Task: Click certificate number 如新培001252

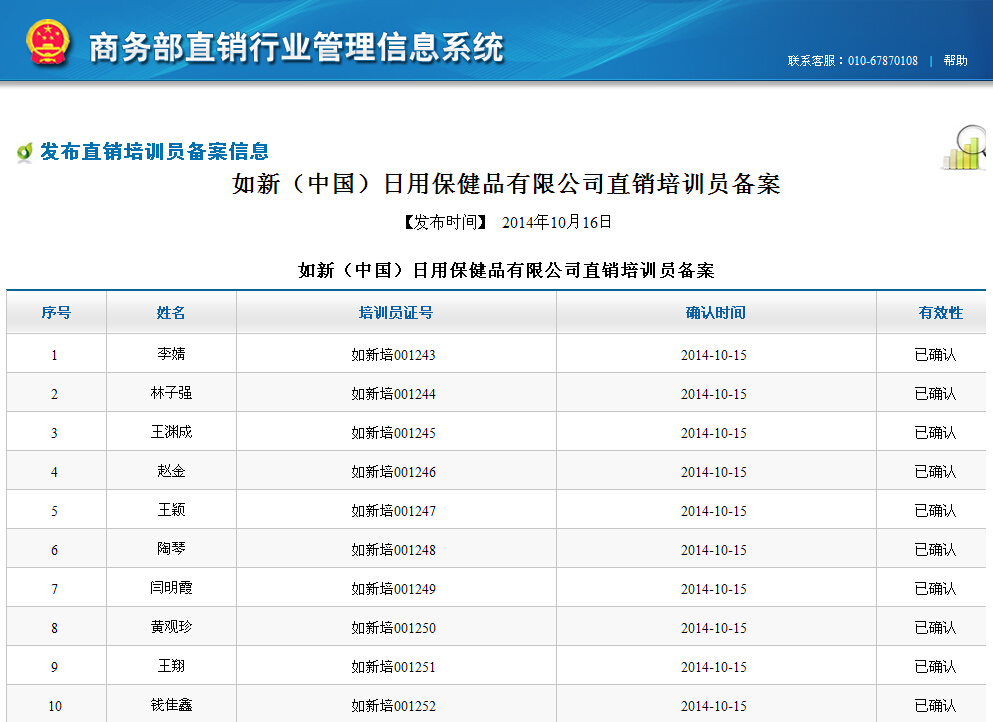Action: tap(393, 706)
